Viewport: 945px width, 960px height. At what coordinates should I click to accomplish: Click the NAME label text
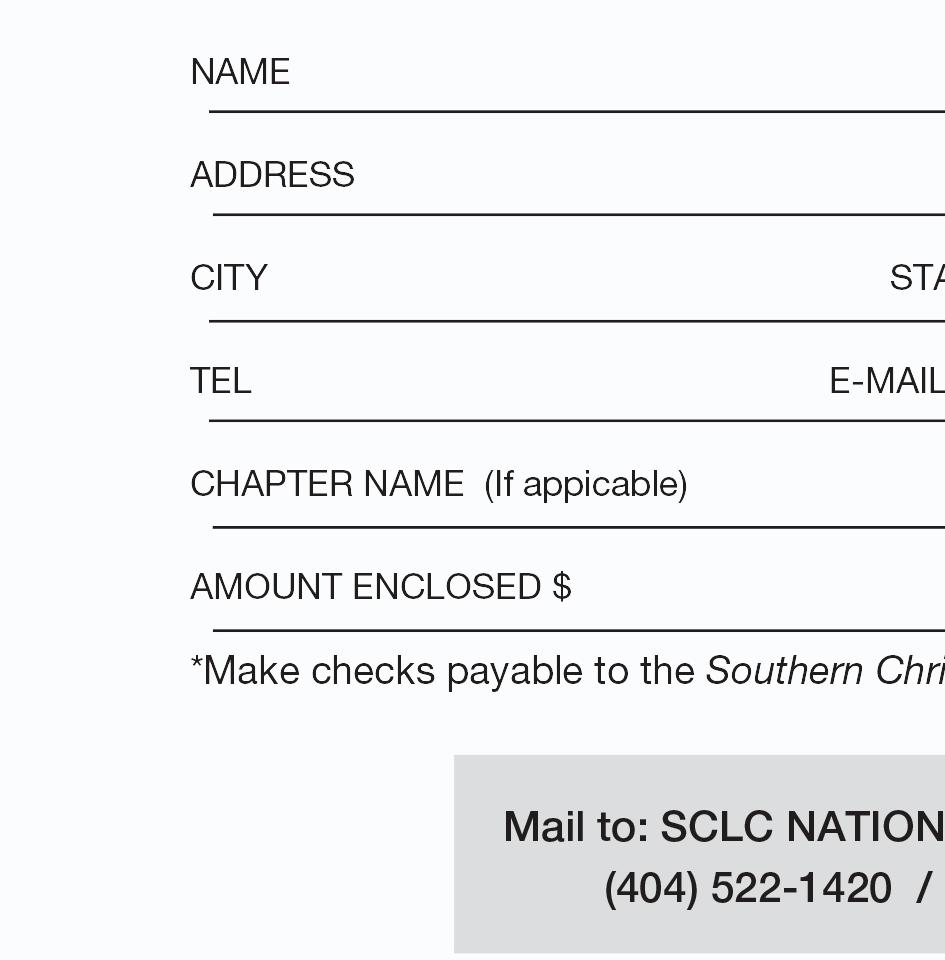240,72
